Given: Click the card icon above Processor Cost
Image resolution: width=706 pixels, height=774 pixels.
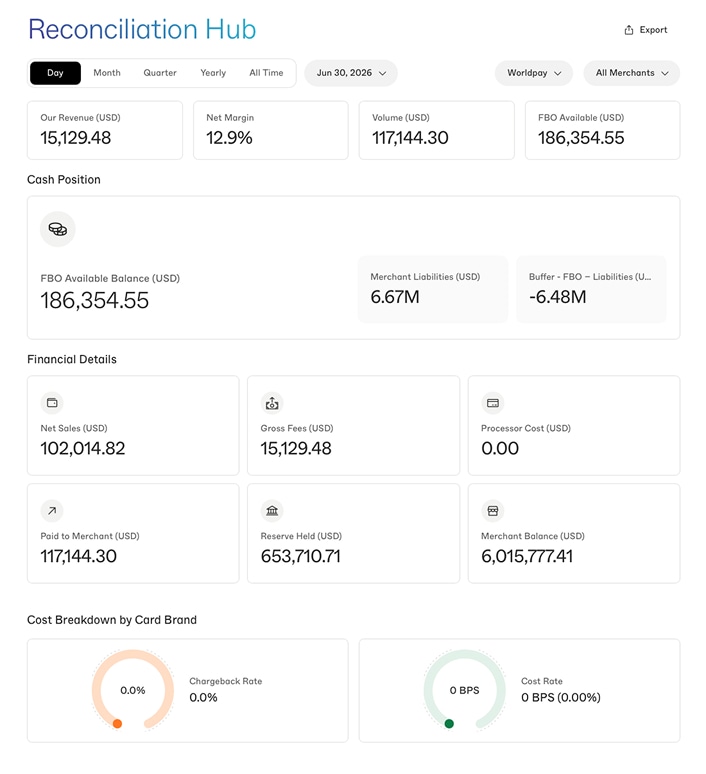Looking at the screenshot, I should coord(493,403).
